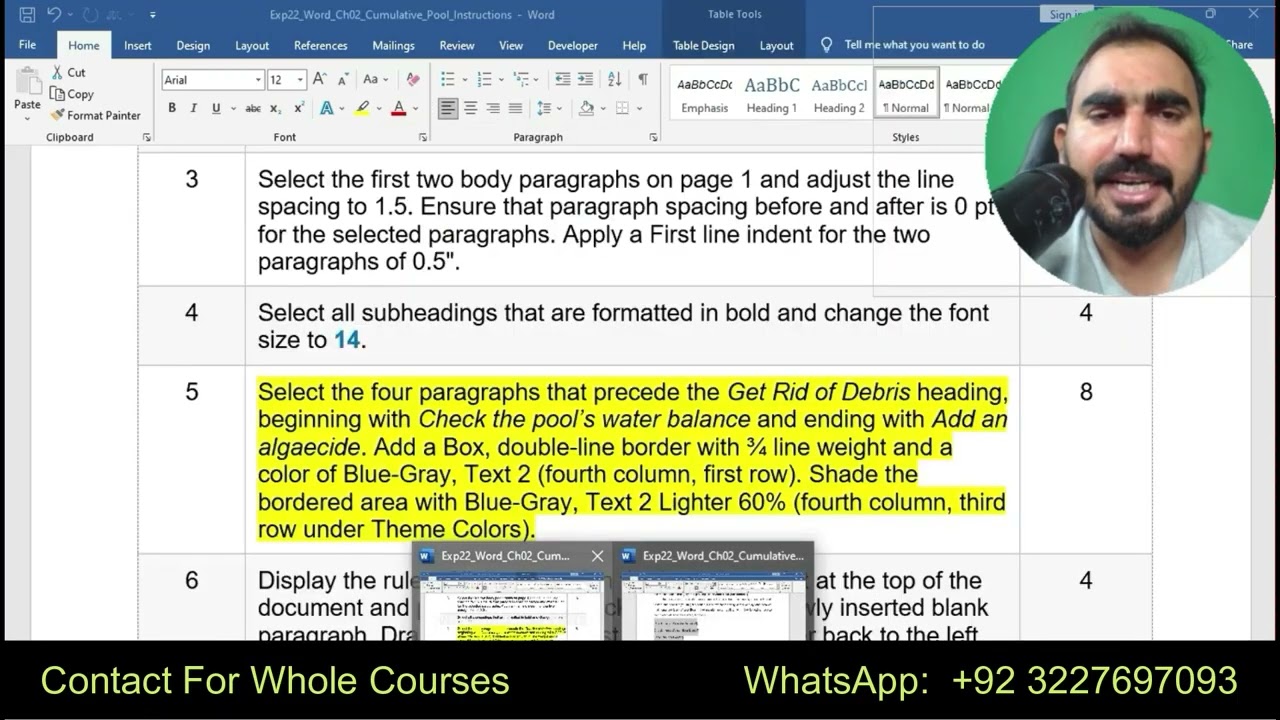This screenshot has height=720, width=1280.
Task: Open the File menu tab
Action: tap(27, 45)
